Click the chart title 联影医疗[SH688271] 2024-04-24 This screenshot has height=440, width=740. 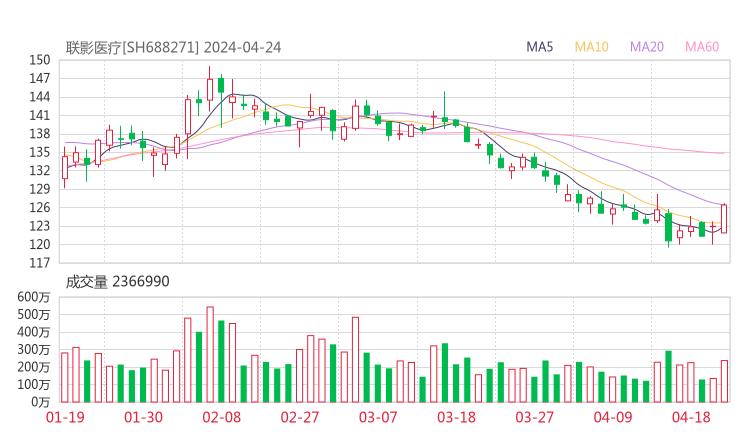(173, 48)
